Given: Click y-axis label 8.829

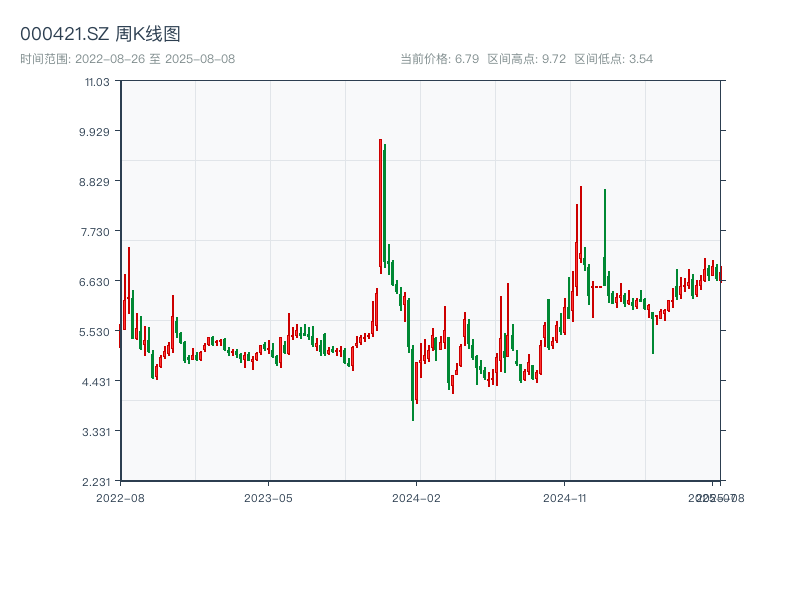Looking at the screenshot, I should pyautogui.click(x=94, y=182).
